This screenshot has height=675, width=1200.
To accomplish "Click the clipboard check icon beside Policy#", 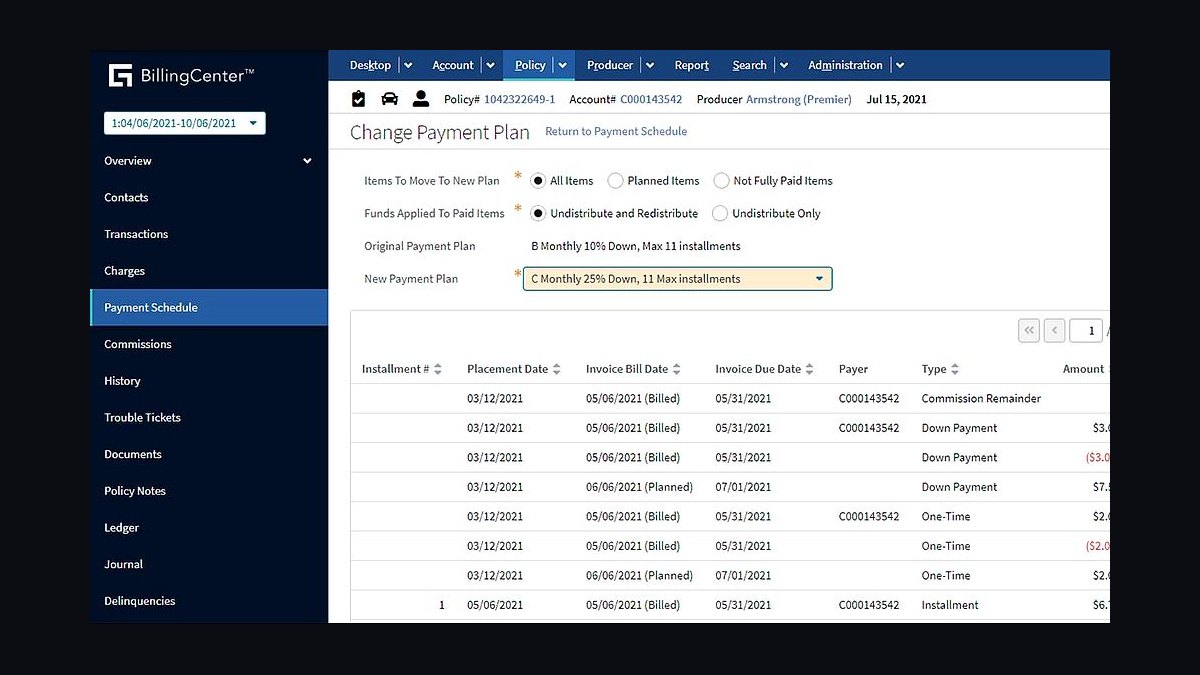I will click(x=359, y=99).
